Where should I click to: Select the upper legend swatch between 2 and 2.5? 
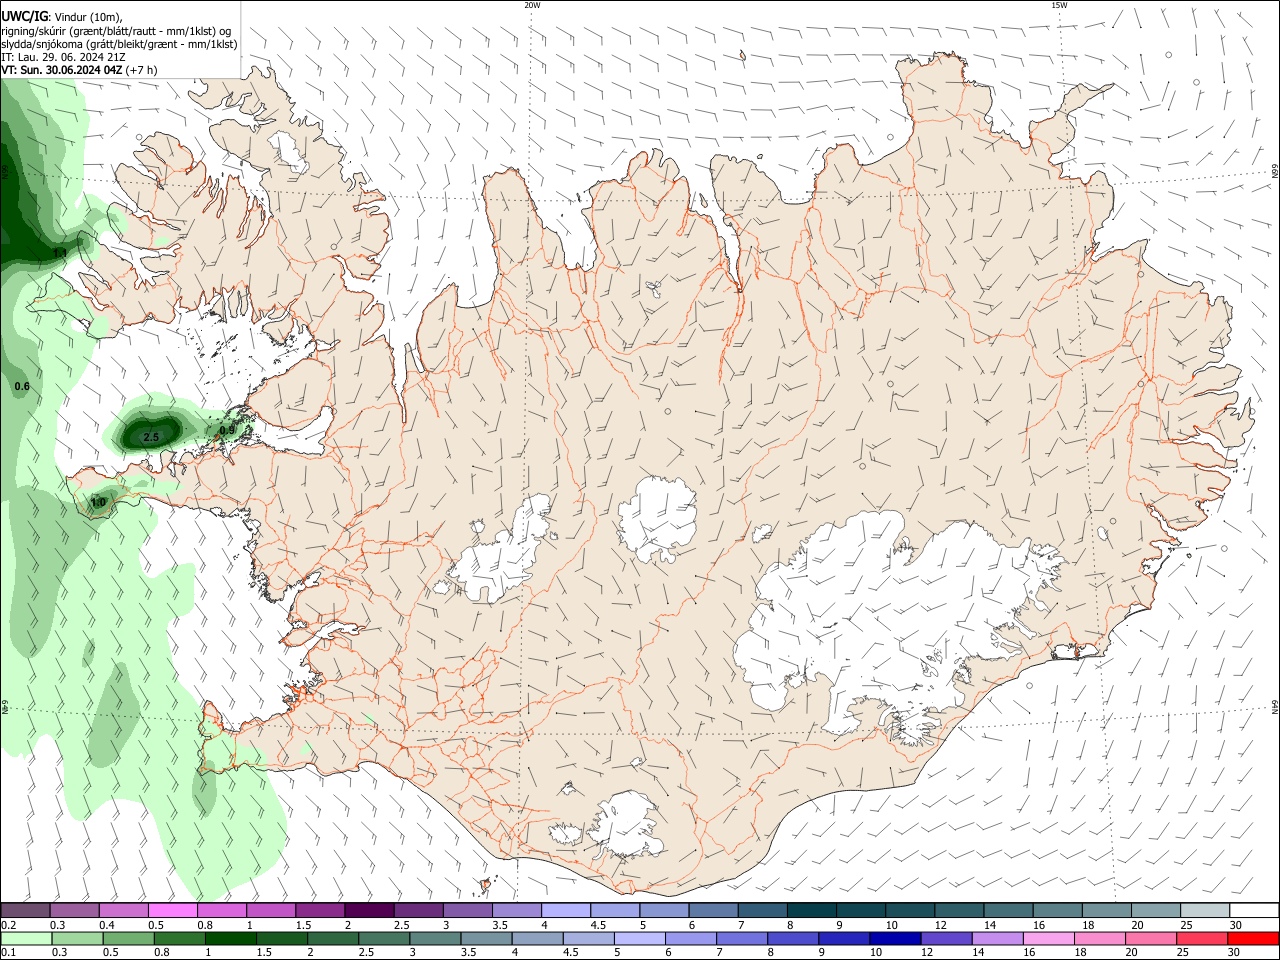click(369, 911)
